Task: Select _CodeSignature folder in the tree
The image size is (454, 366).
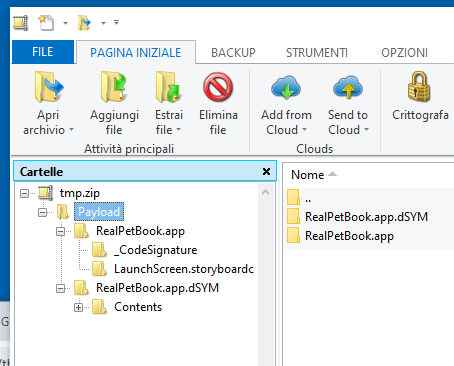Action: coord(155,250)
